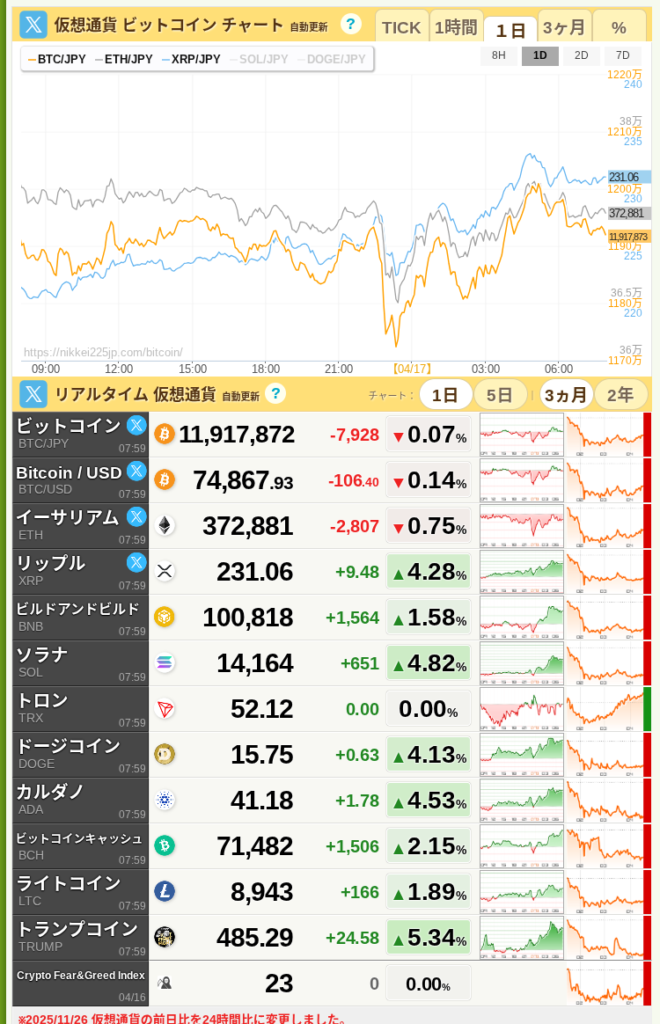This screenshot has width=660, height=1024.
Task: Choose the 5日 mini-chart period button
Action: (x=500, y=395)
